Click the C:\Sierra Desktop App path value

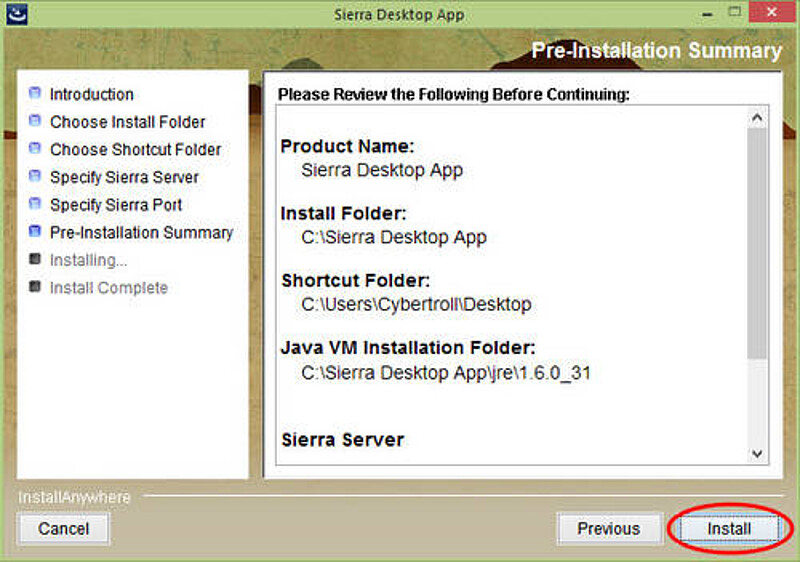[x=394, y=237]
